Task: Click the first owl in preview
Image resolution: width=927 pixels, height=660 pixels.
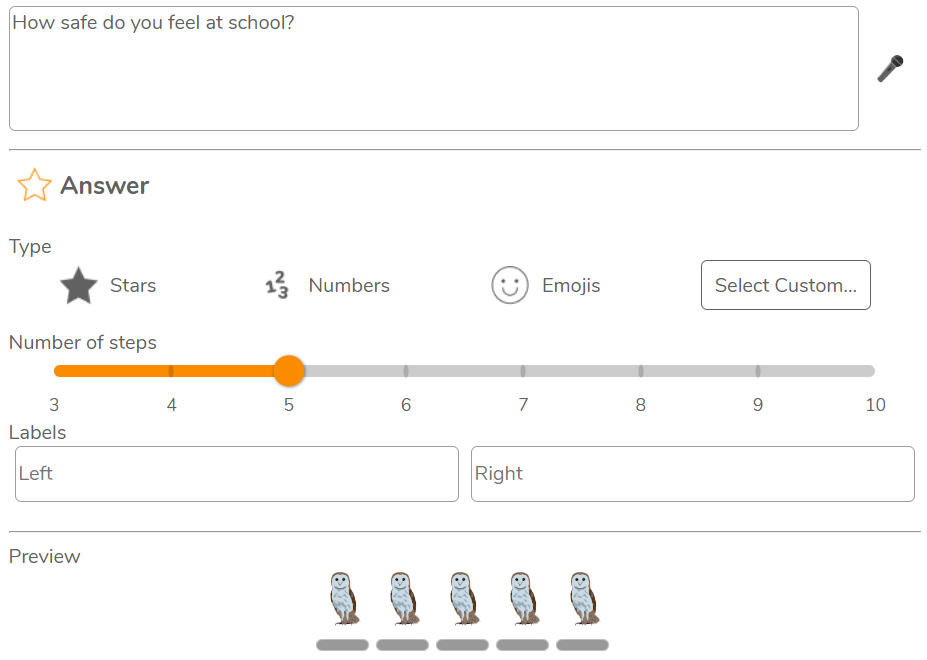Action: pos(343,598)
